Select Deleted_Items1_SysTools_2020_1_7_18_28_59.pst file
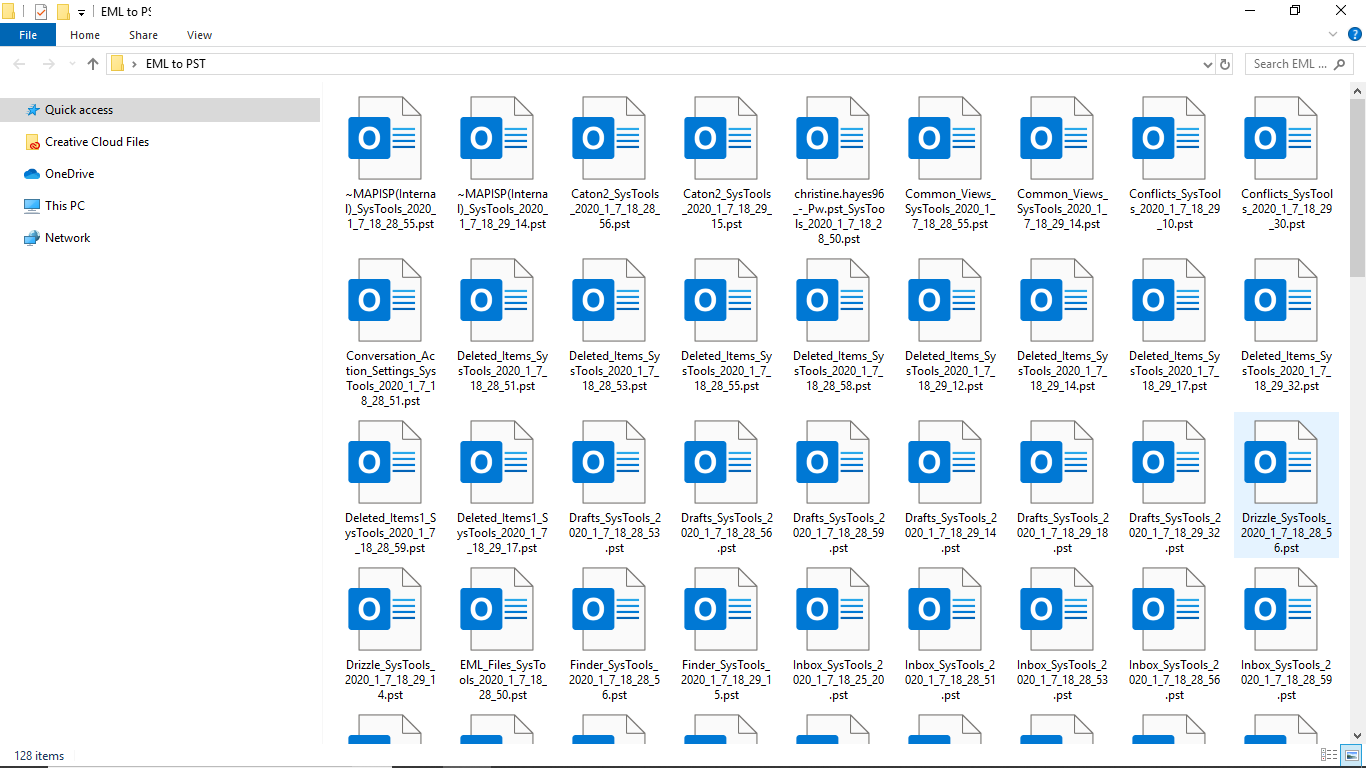 pos(389,487)
